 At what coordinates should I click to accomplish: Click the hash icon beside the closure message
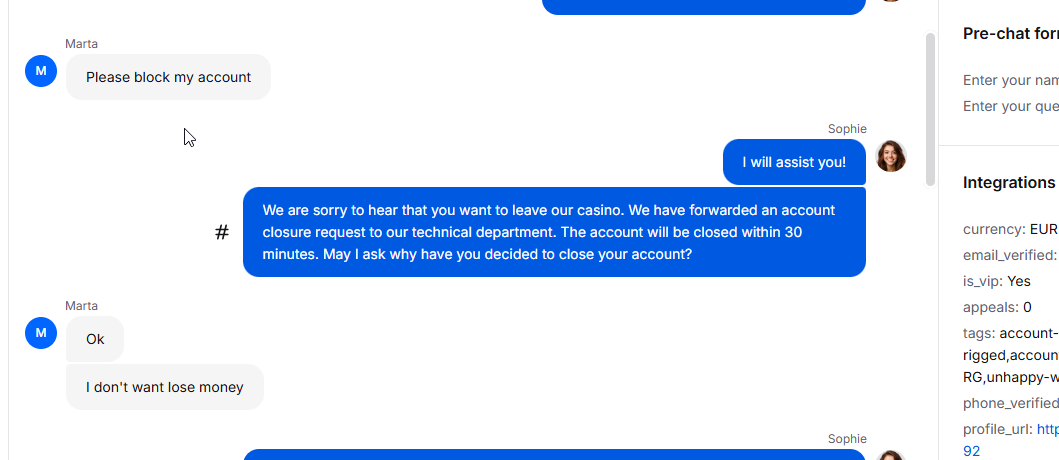coord(222,232)
